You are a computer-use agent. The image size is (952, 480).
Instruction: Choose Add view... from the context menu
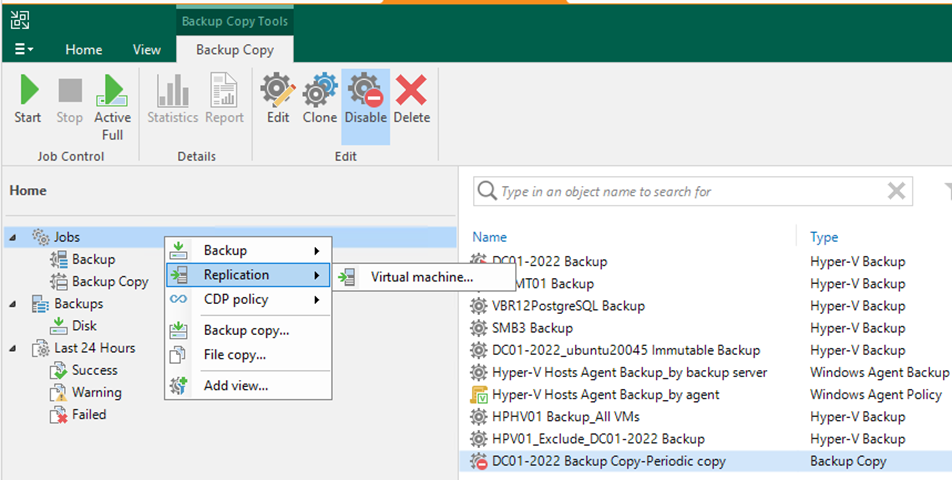coord(248,386)
